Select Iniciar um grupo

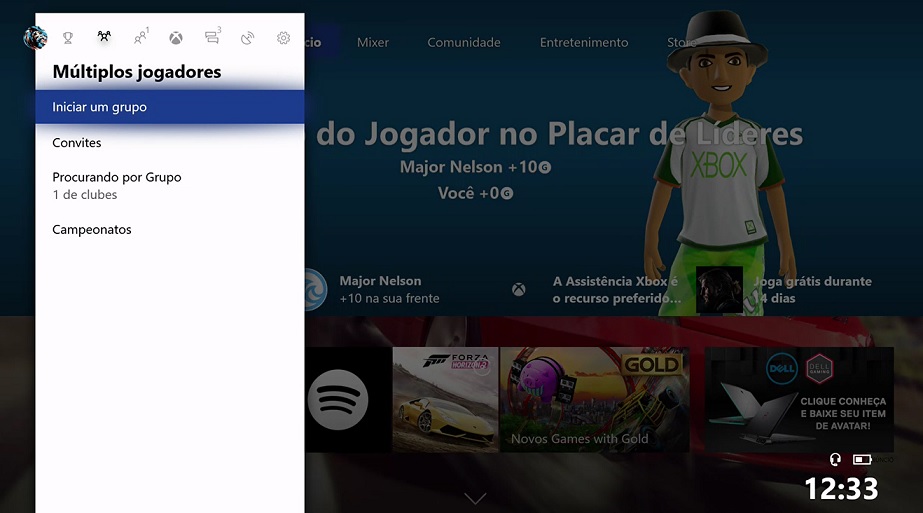pyautogui.click(x=169, y=107)
